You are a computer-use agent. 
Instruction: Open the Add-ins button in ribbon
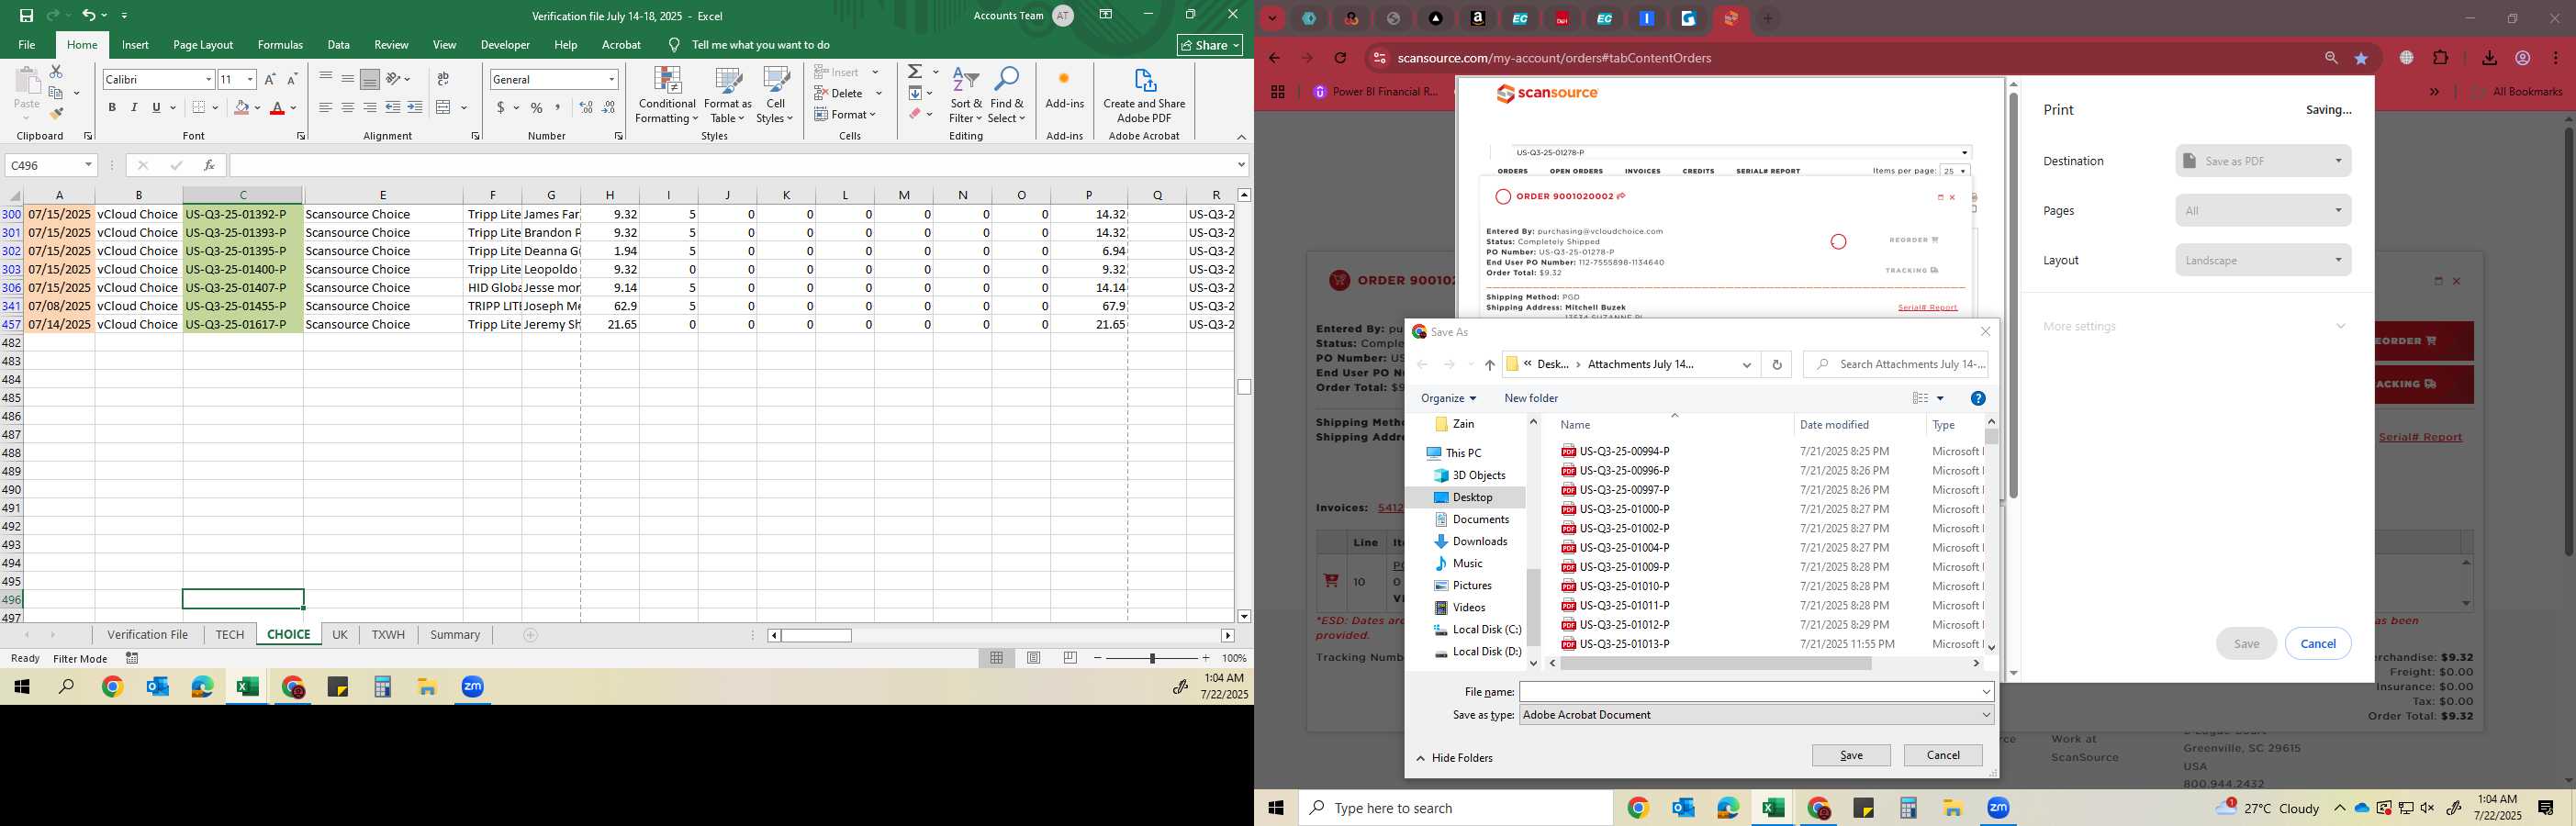(1064, 90)
